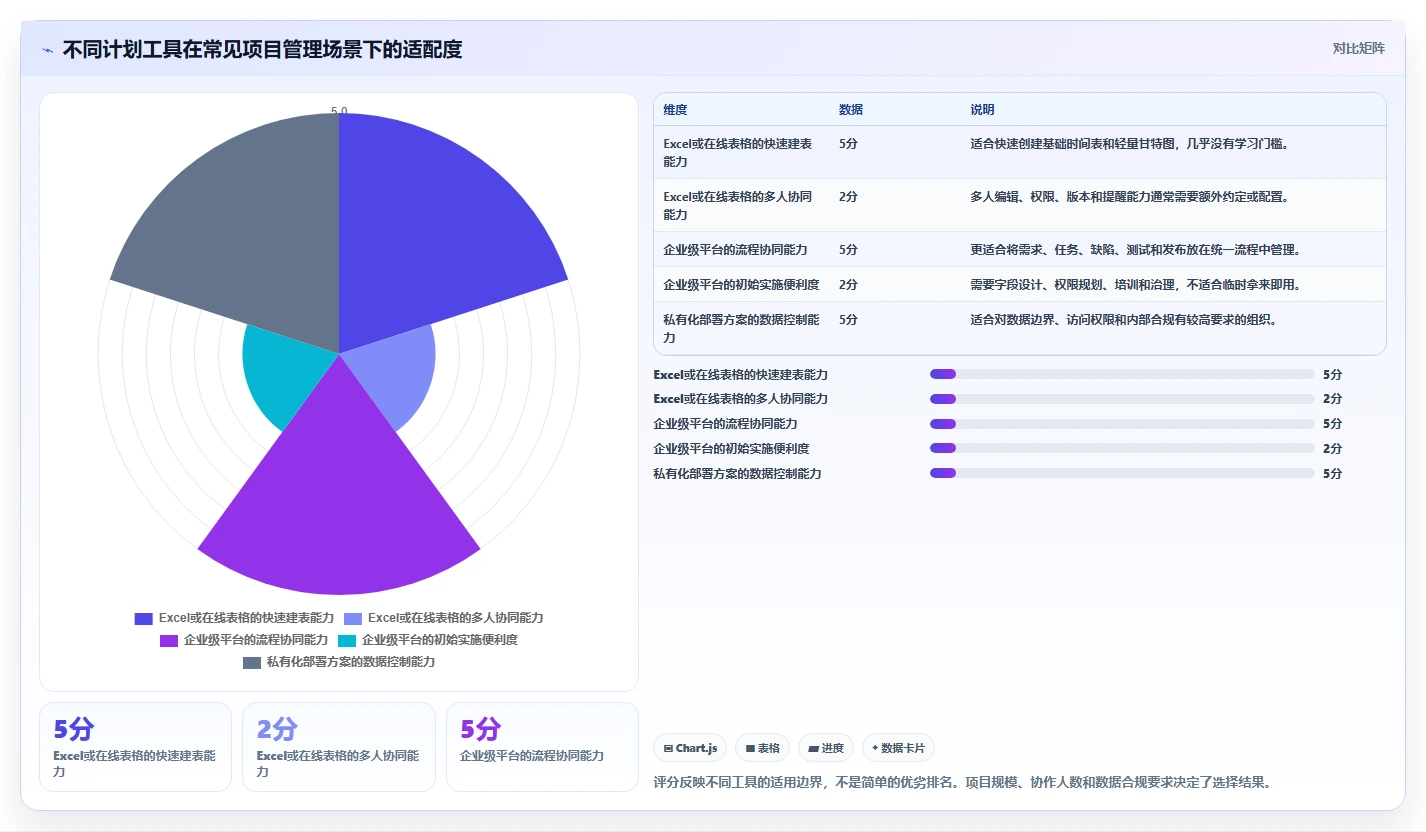Click progress bar for Excel或在线表格的多人协同能力
The height and width of the screenshot is (832, 1426).
click(1122, 399)
